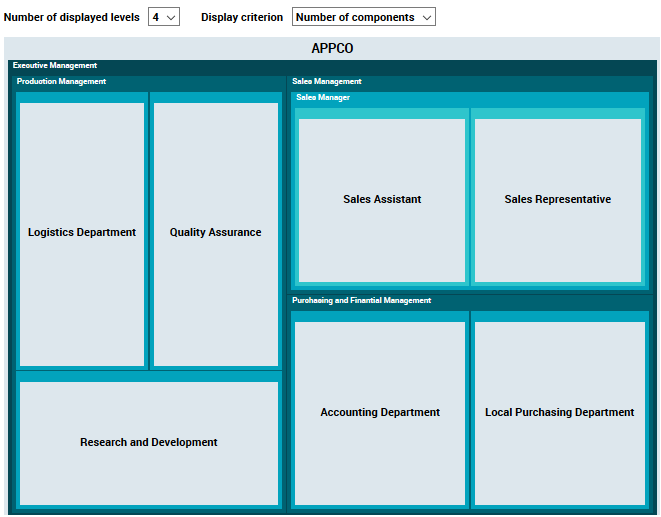Select the Local Purchasing Department tile
661x517 pixels.
[x=559, y=413]
